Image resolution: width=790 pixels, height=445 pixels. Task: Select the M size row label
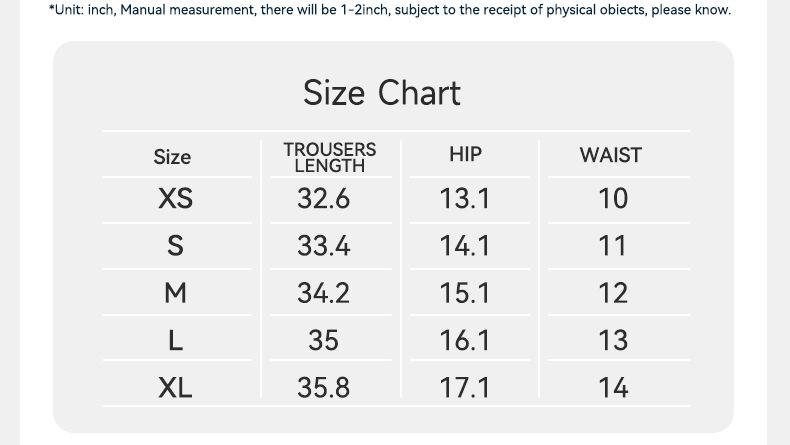tap(175, 293)
